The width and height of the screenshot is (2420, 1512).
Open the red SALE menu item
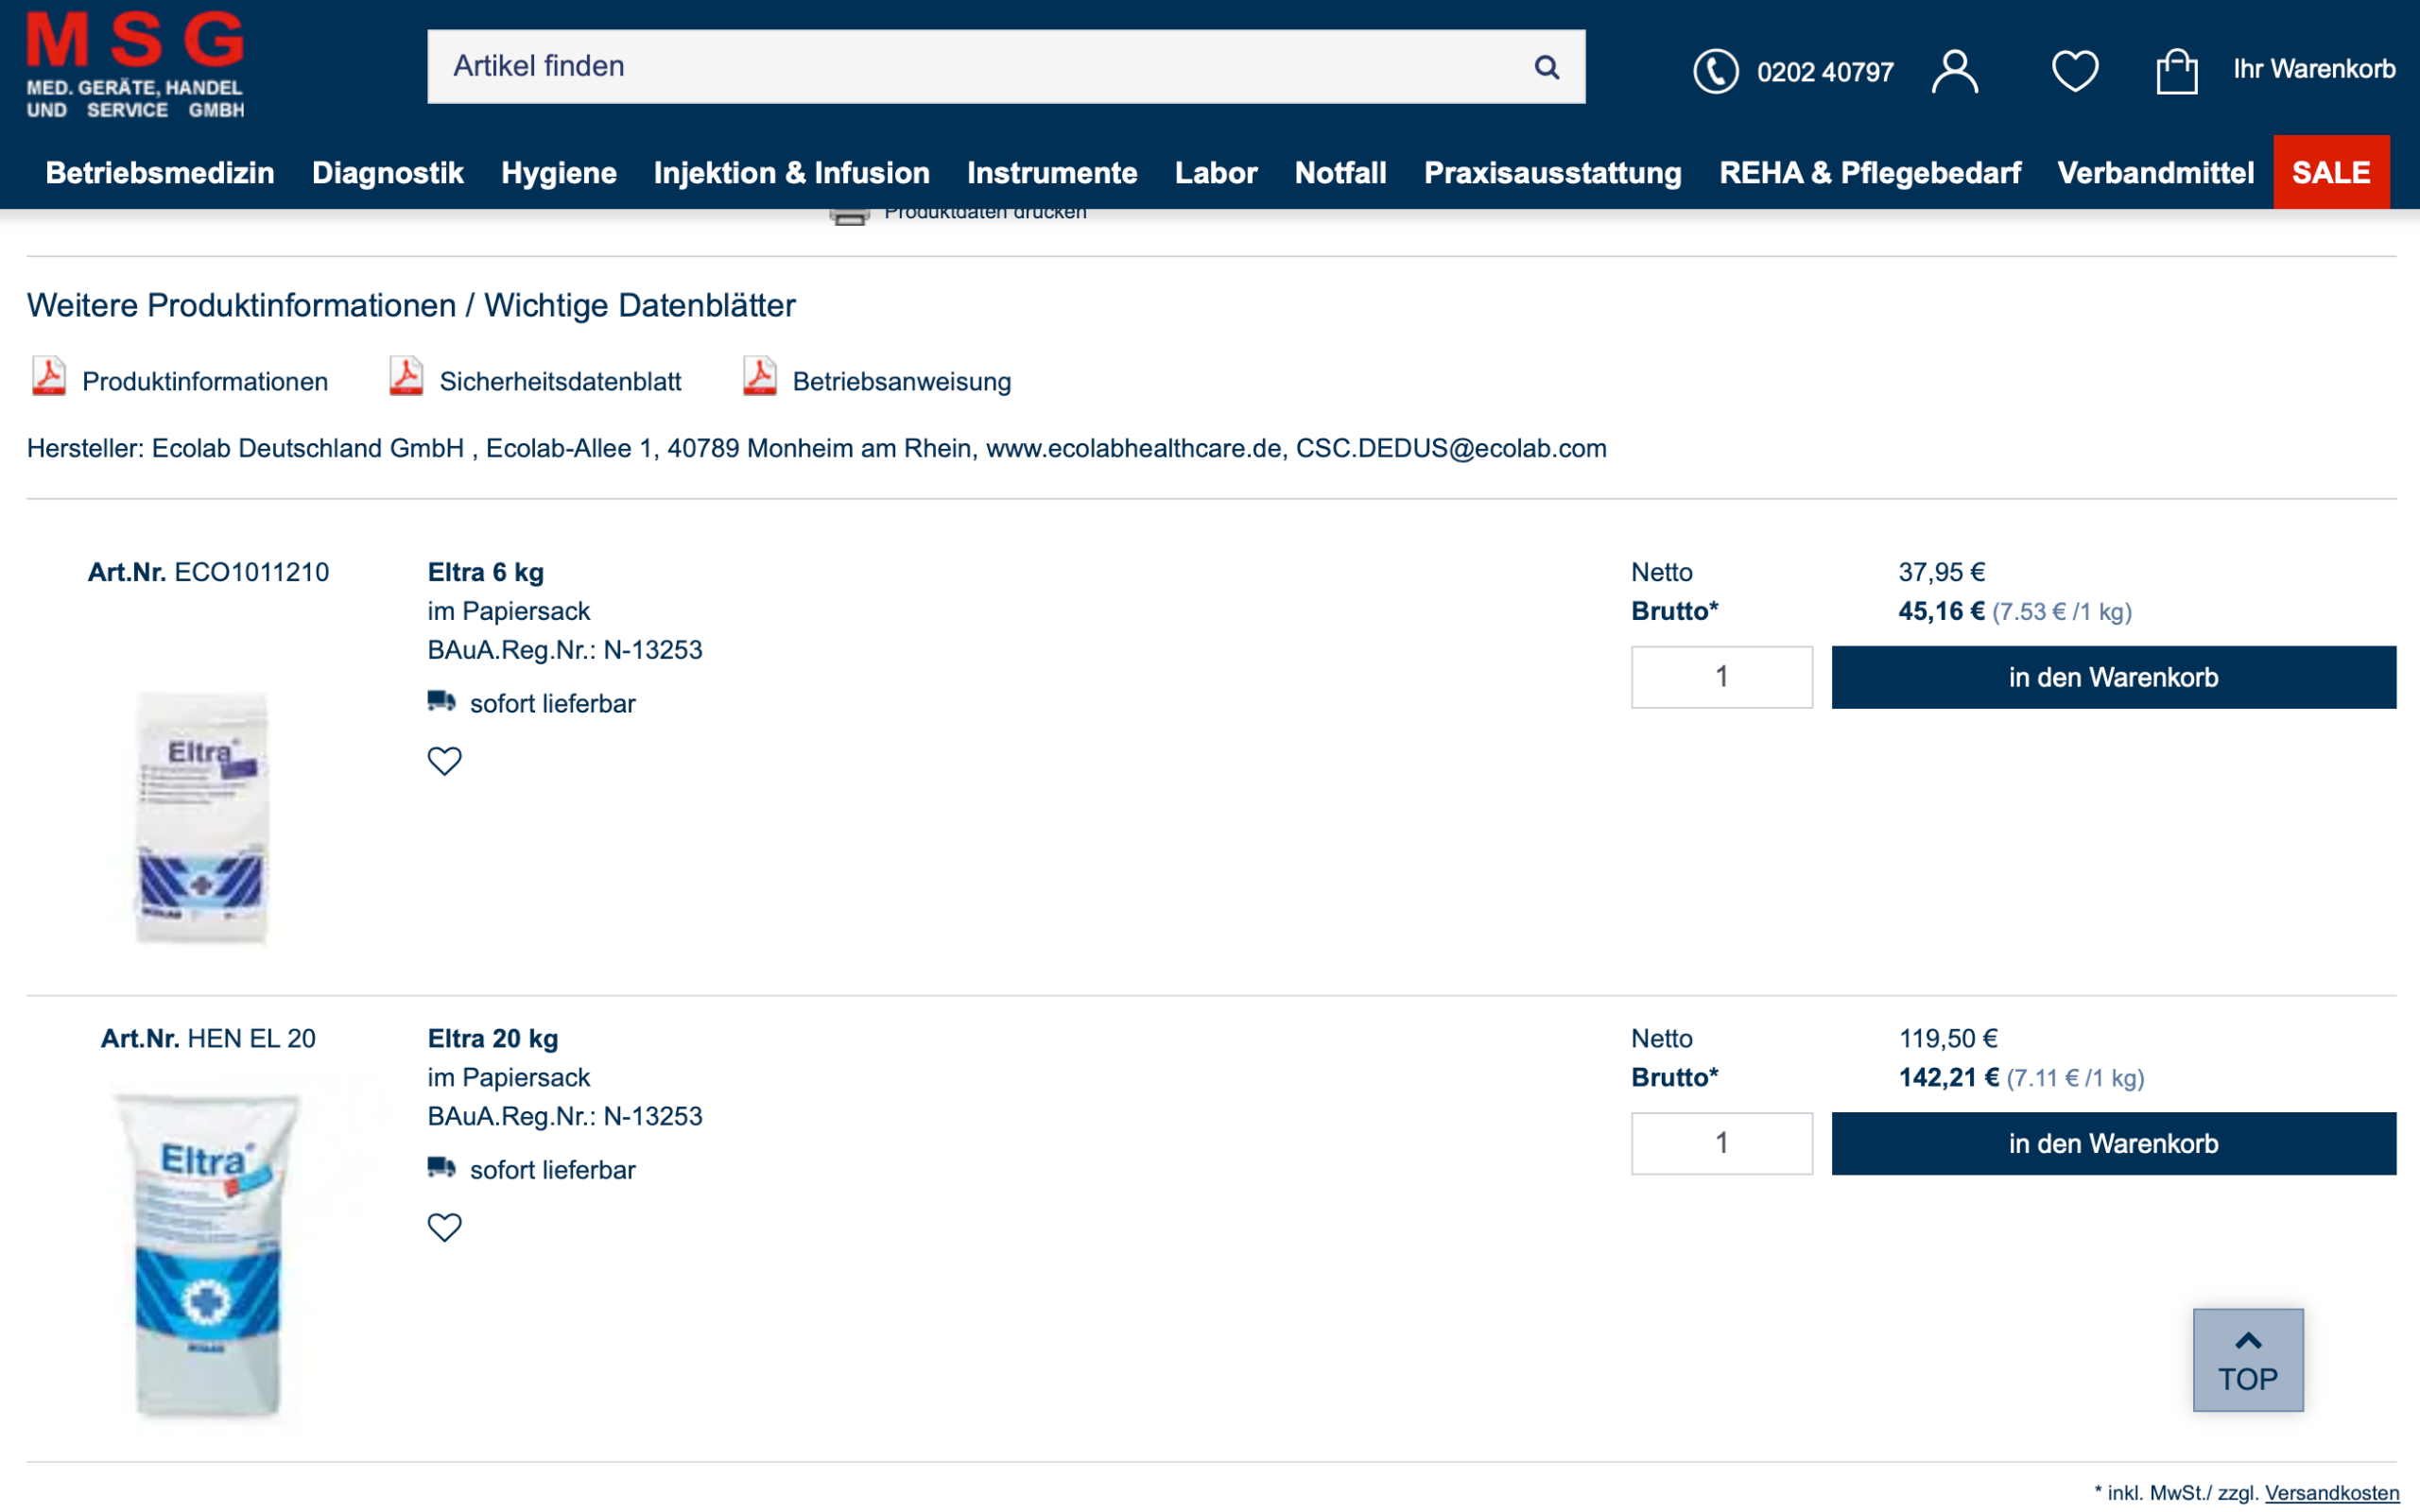[2331, 172]
